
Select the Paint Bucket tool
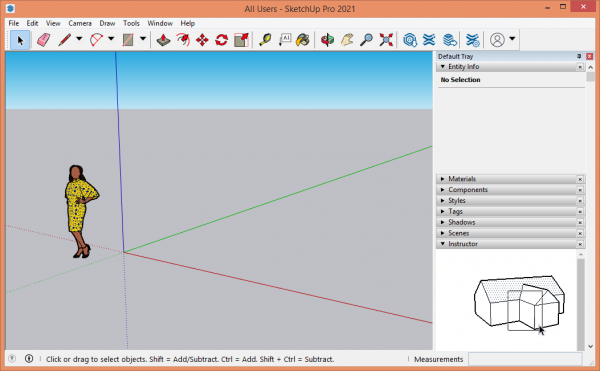pos(303,40)
